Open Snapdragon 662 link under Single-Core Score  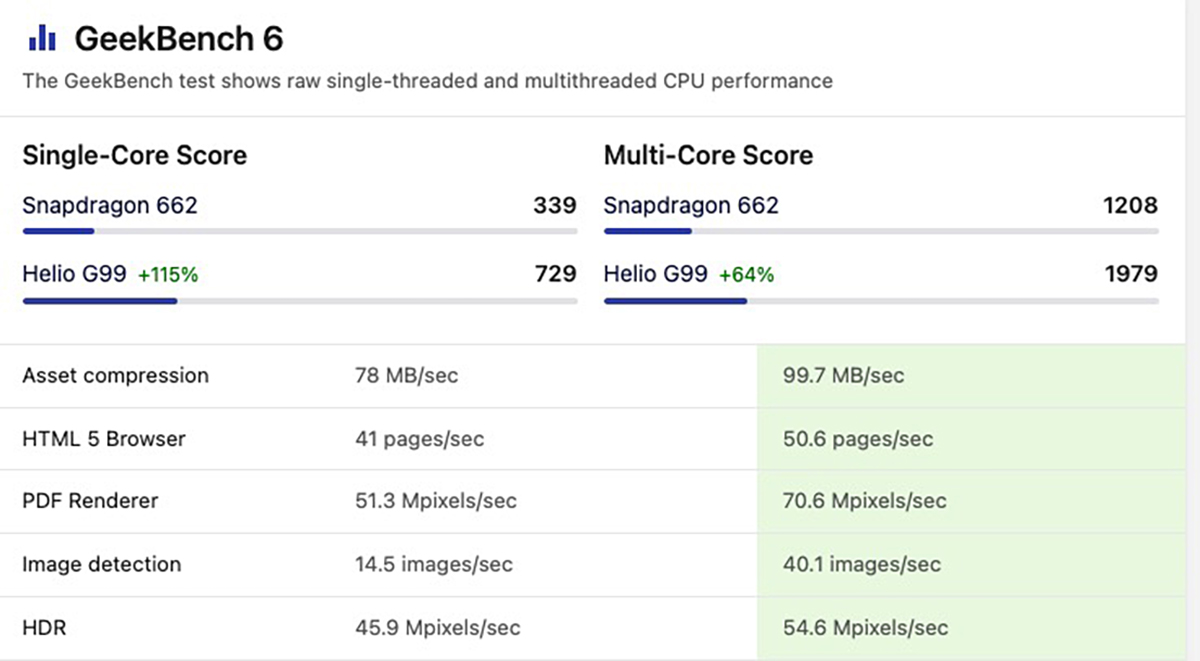point(110,206)
